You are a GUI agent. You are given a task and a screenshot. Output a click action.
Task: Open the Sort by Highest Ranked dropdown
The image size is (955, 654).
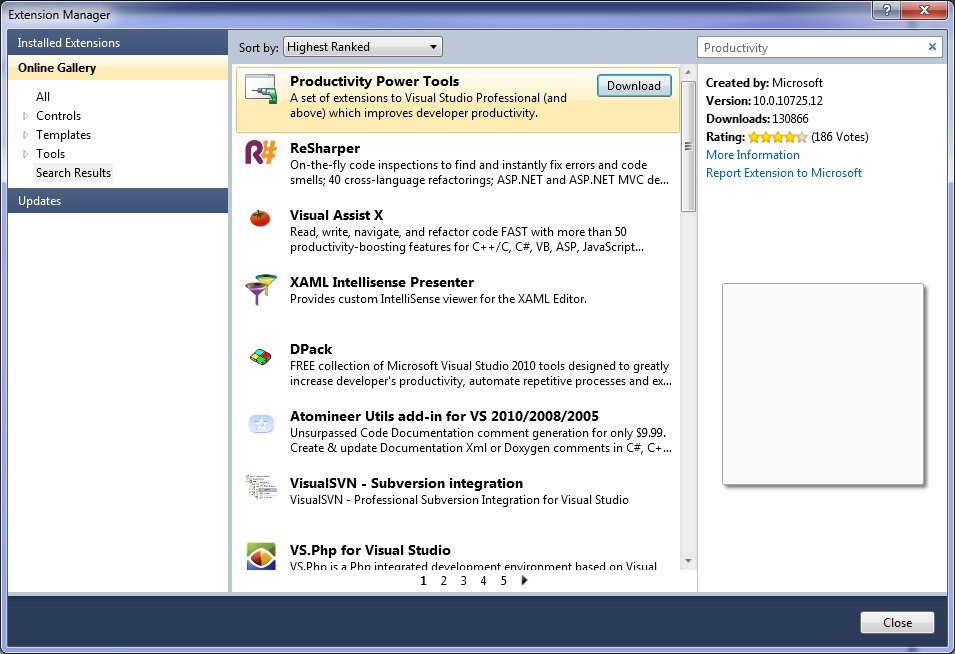click(363, 47)
